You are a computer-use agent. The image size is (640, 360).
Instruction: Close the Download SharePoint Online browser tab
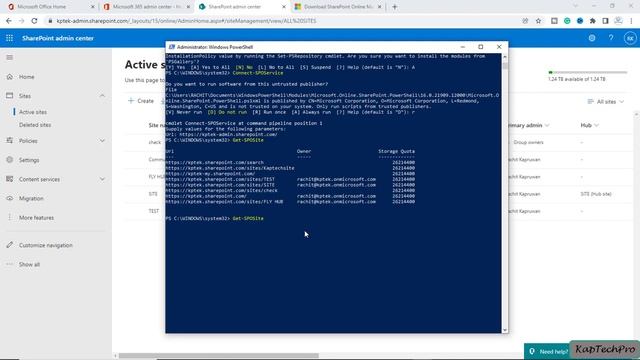tap(379, 7)
